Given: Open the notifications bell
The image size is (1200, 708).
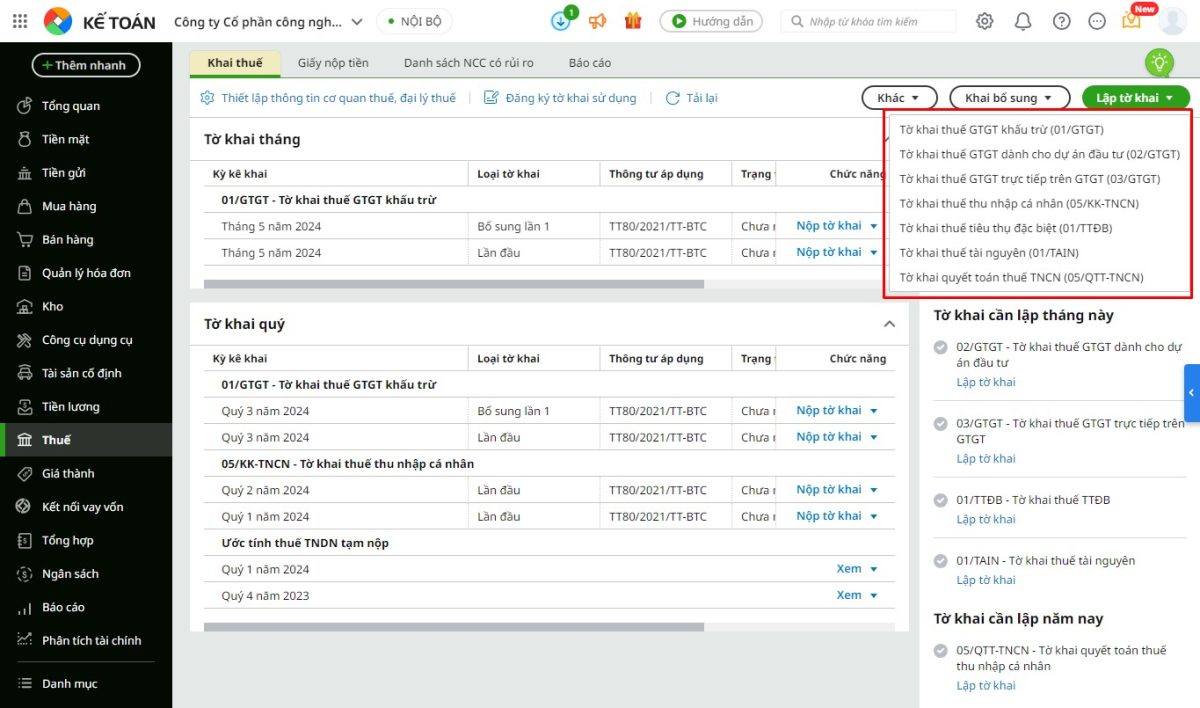Looking at the screenshot, I should point(1023,21).
